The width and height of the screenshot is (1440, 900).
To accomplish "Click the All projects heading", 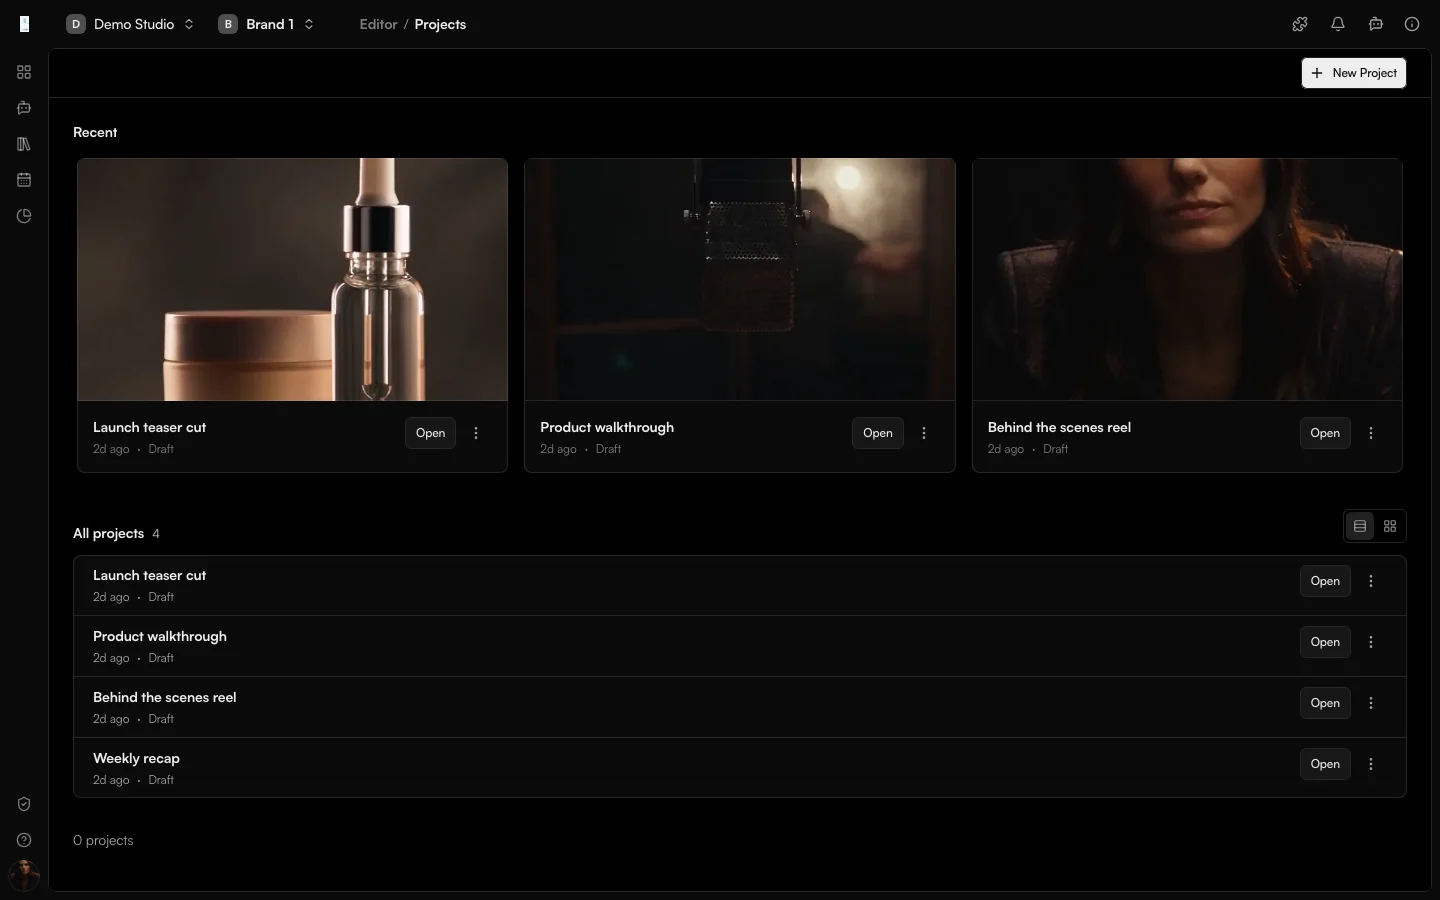I will point(108,533).
